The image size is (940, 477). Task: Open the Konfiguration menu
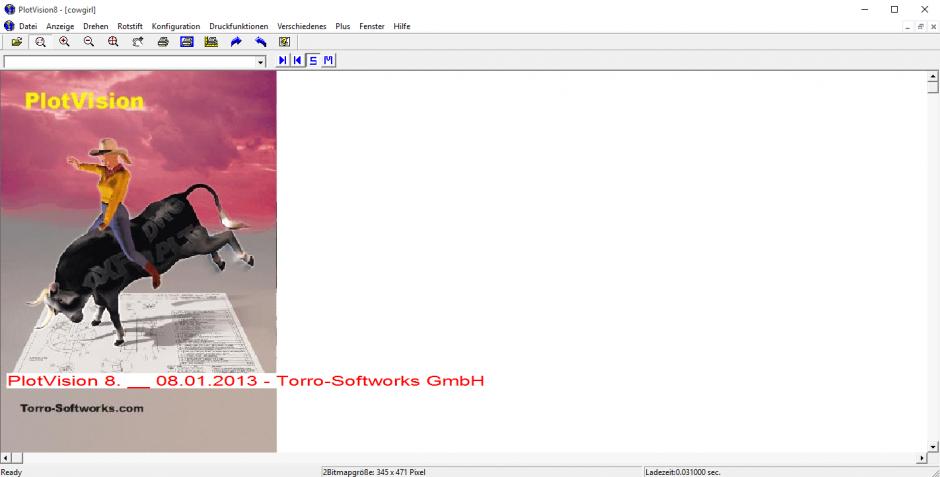(176, 26)
